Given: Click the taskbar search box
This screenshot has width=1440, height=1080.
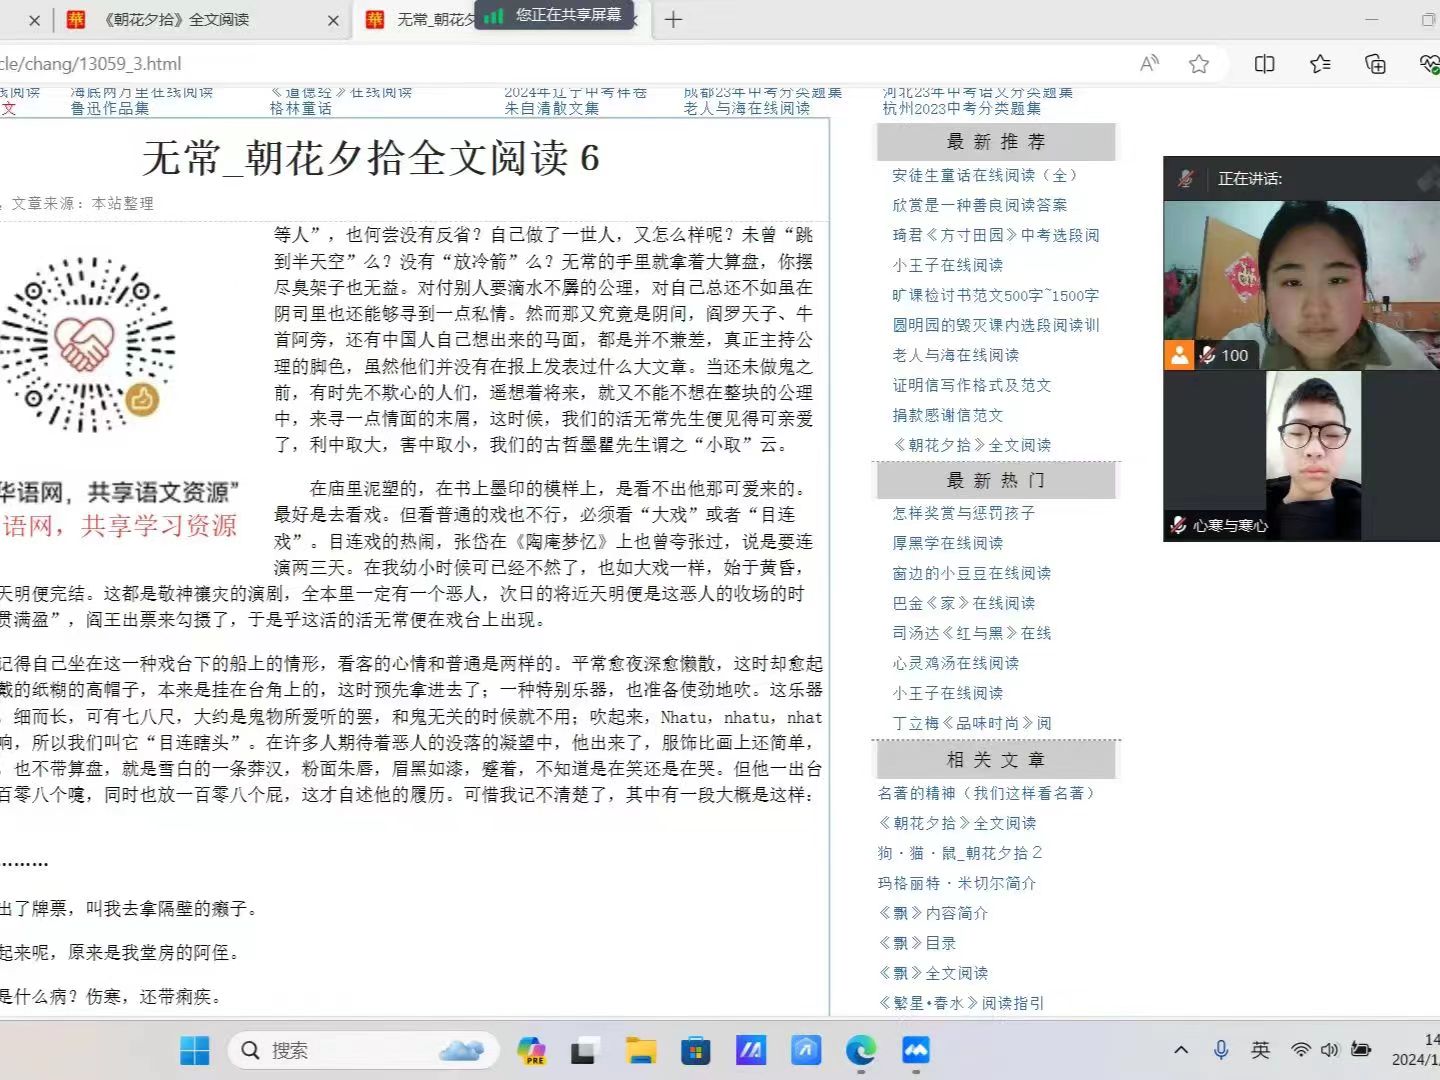Looking at the screenshot, I should 360,1050.
